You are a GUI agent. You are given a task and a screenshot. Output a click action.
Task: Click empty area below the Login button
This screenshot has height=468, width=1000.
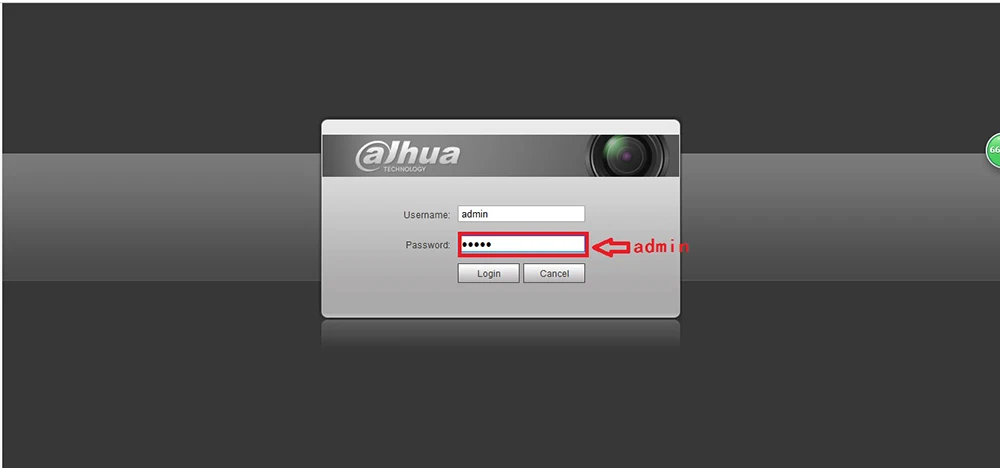tap(489, 298)
